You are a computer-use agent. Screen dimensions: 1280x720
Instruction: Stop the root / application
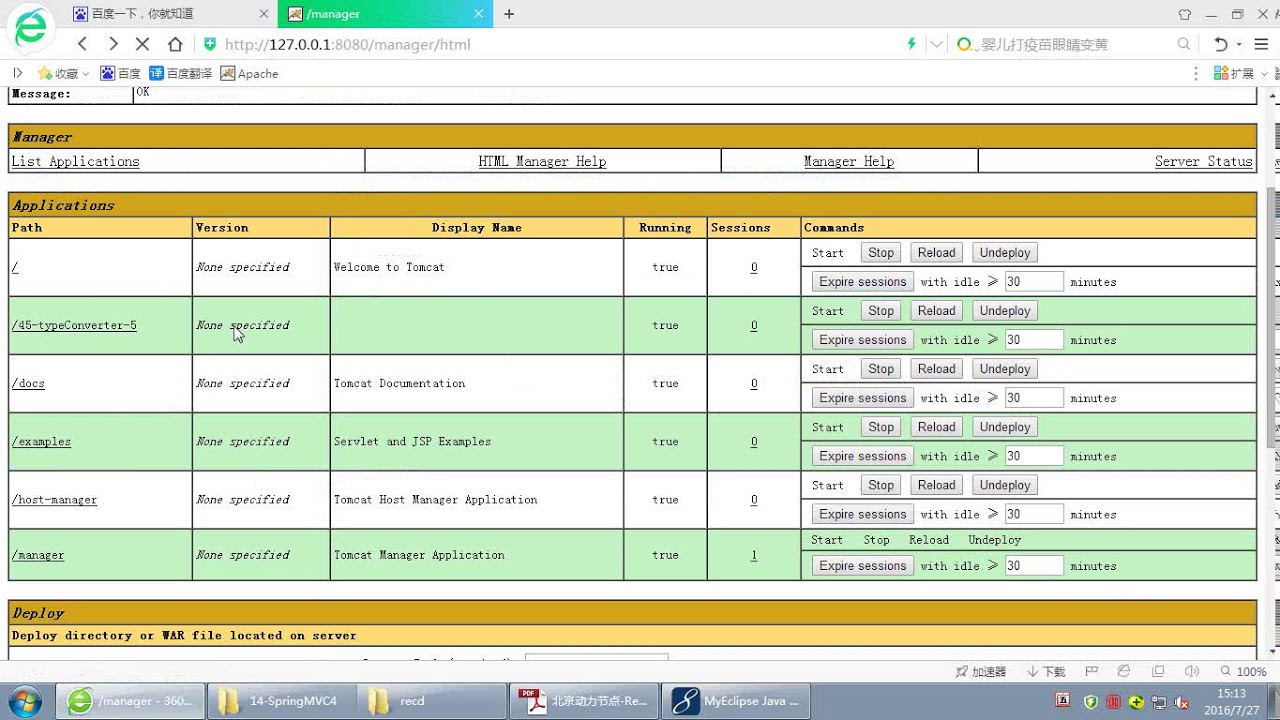881,253
